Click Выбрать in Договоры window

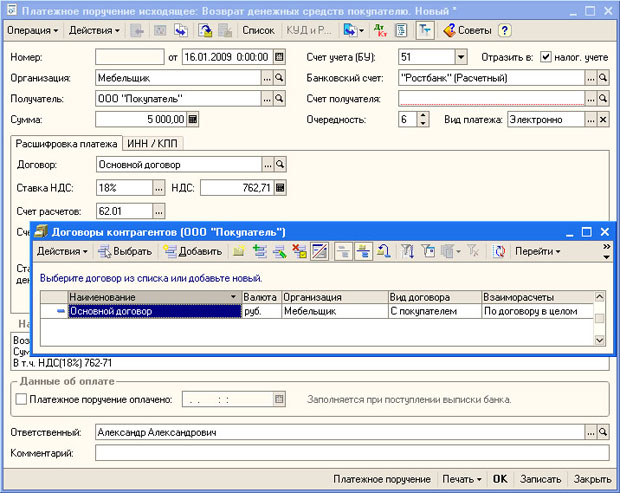[125, 251]
